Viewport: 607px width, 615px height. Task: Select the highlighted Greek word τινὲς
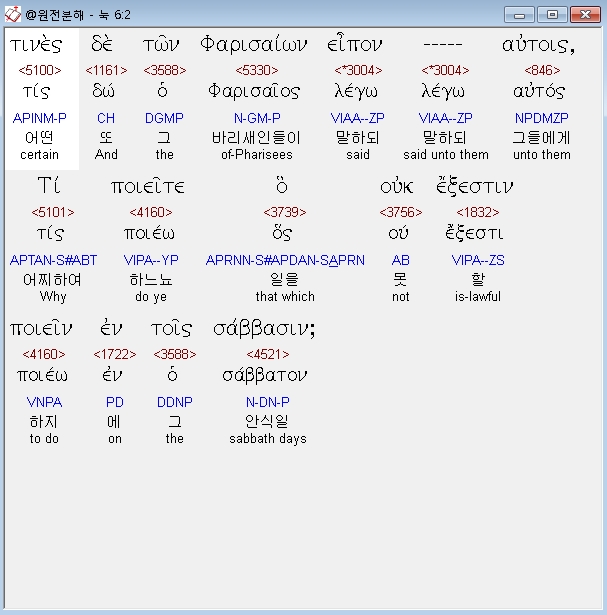[36, 45]
